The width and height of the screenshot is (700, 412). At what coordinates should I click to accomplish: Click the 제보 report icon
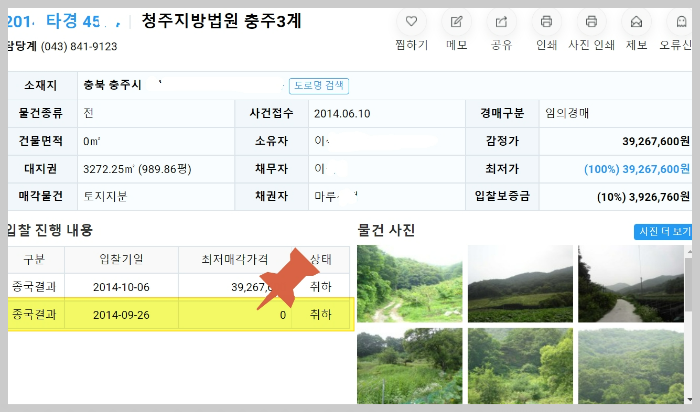[636, 21]
